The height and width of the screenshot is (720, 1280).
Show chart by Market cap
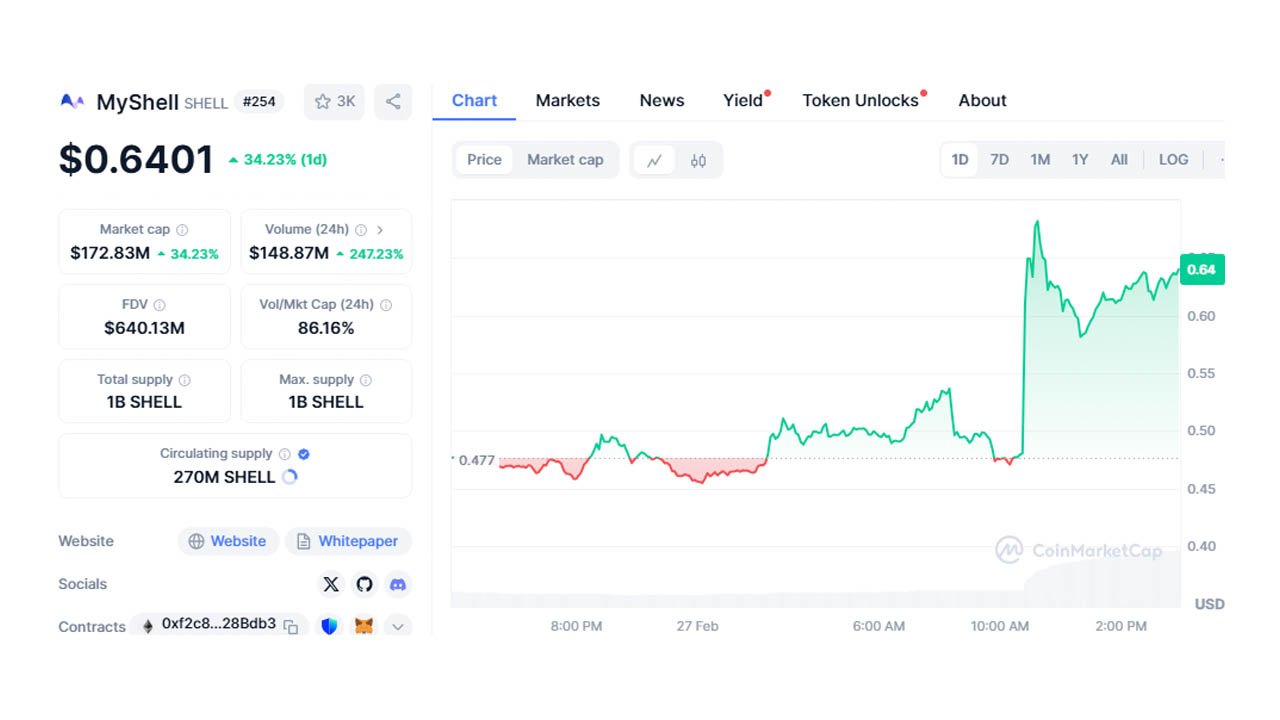(x=565, y=160)
